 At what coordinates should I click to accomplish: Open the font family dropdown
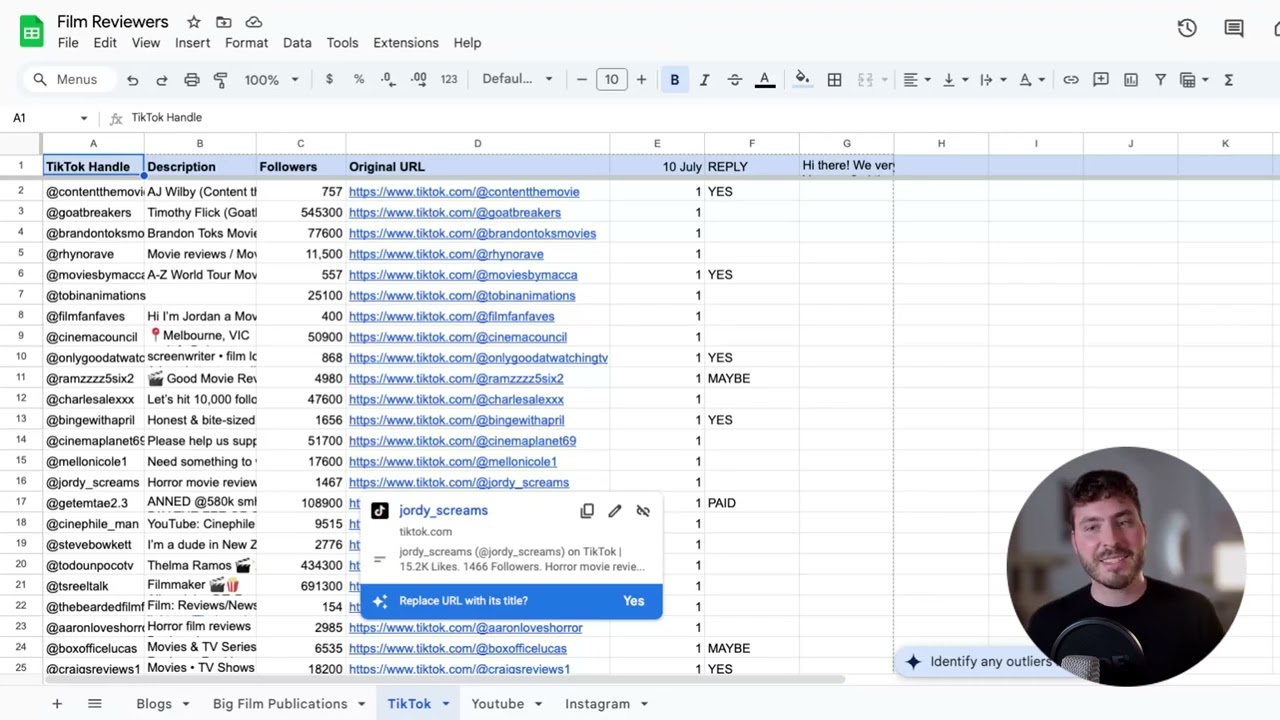point(517,79)
